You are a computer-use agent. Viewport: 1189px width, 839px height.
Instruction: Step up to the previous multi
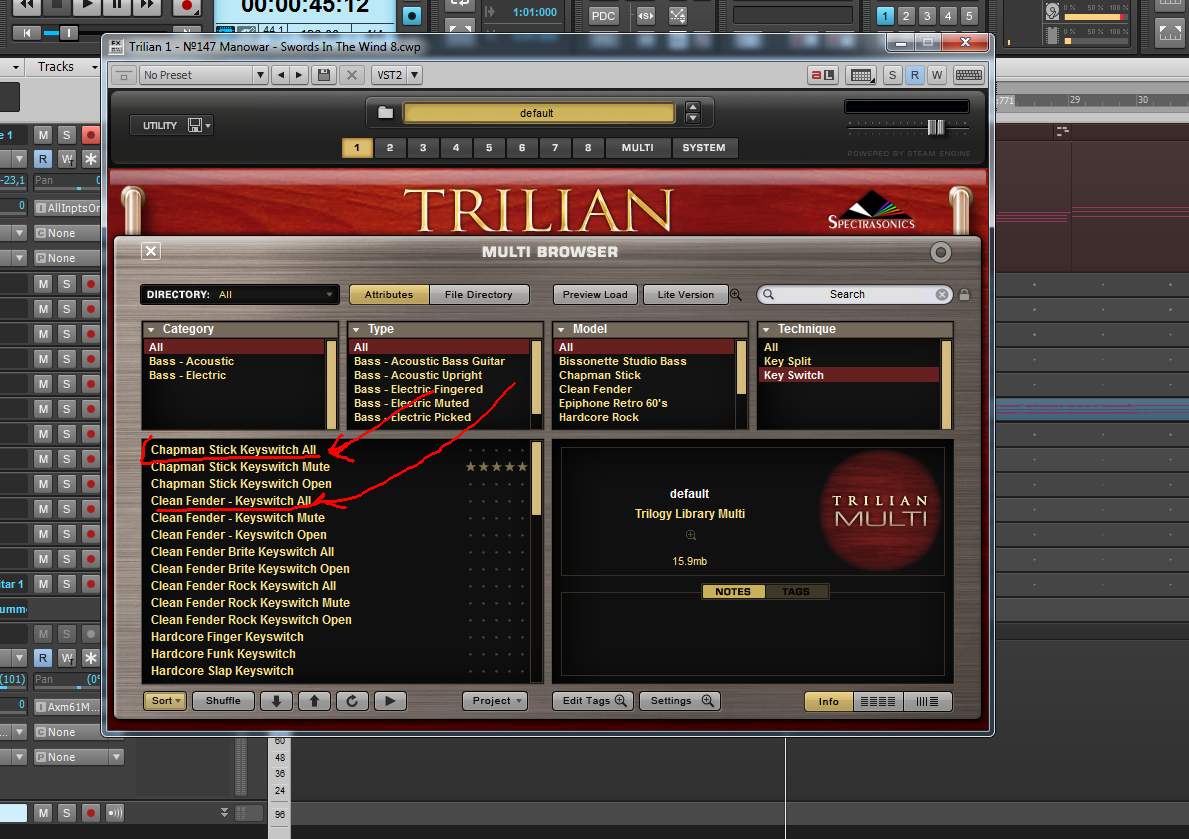click(x=314, y=701)
